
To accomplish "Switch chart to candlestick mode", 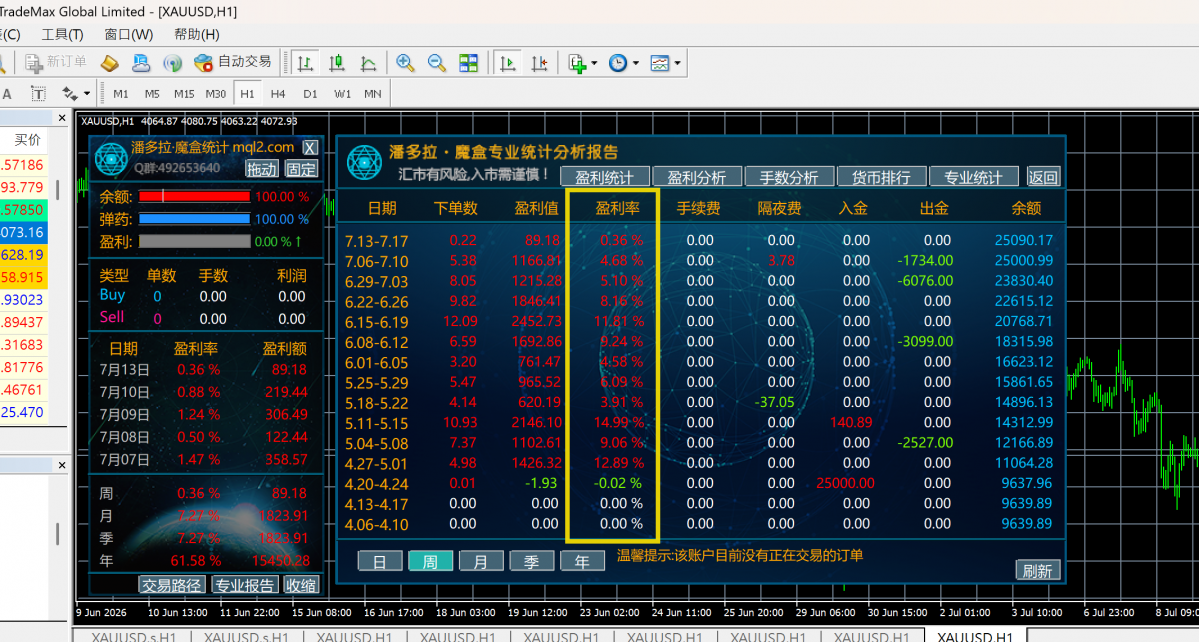I will [336, 63].
